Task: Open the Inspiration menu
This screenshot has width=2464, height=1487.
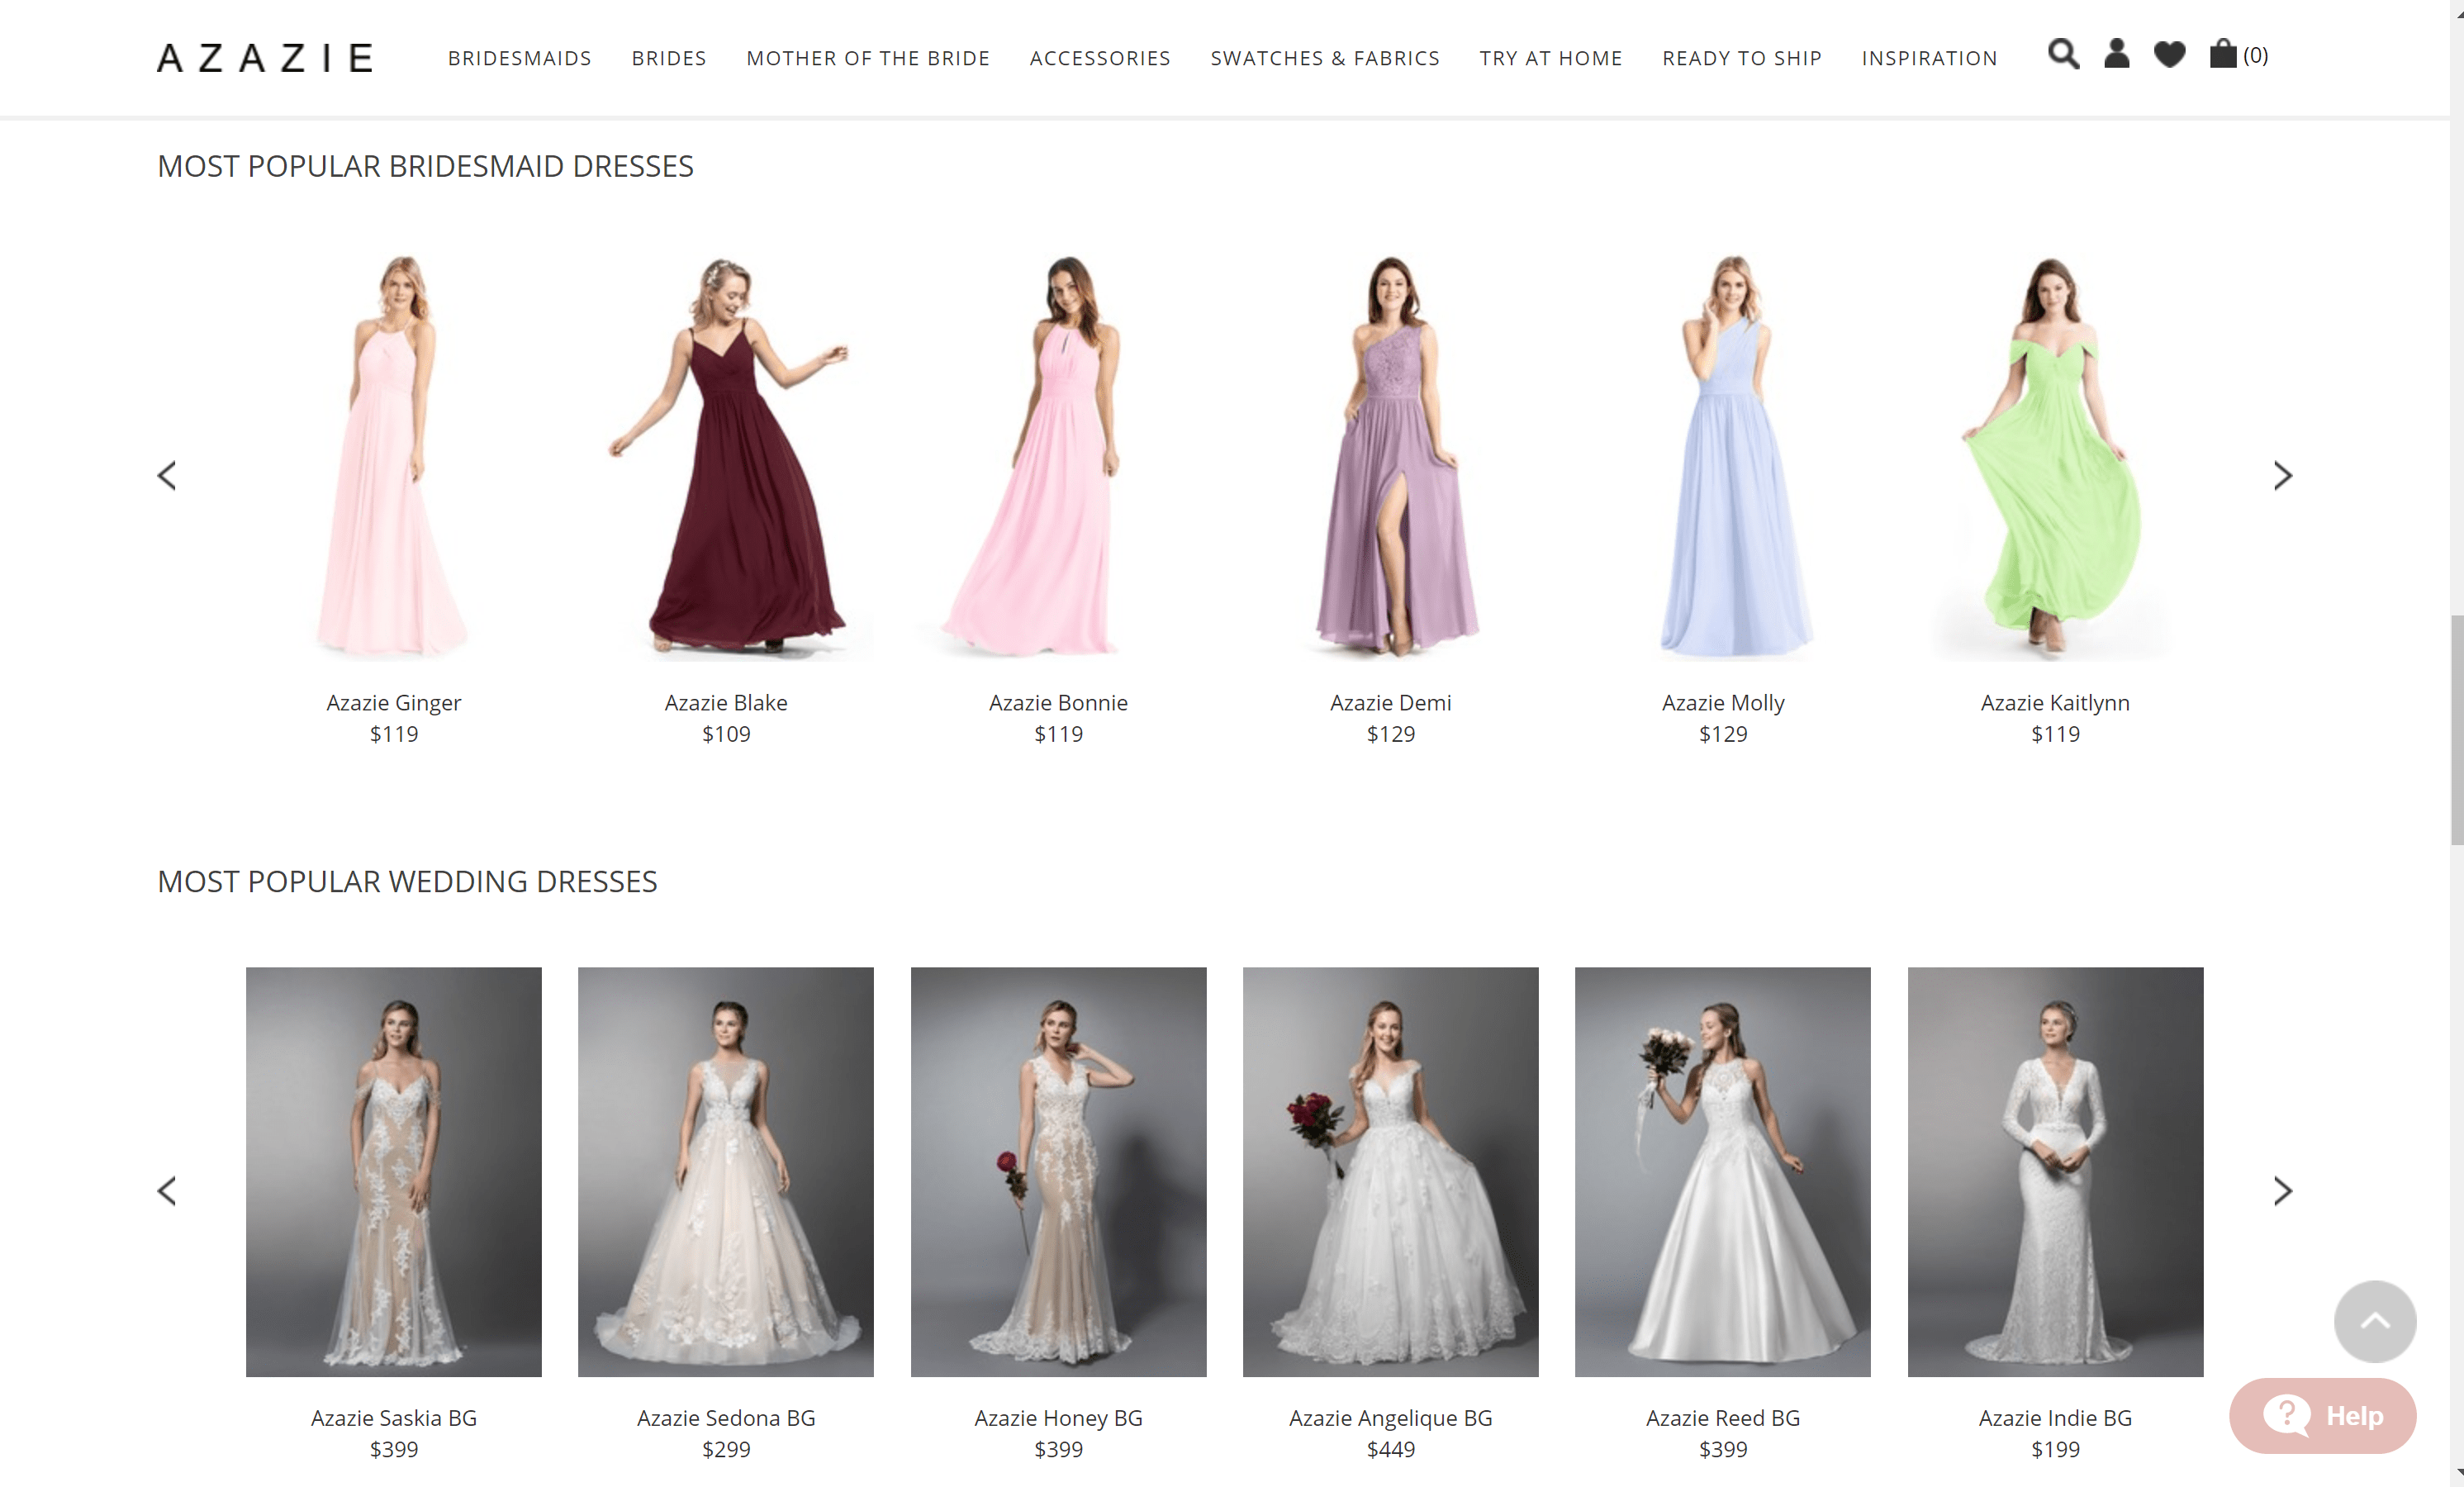Action: (x=1929, y=58)
